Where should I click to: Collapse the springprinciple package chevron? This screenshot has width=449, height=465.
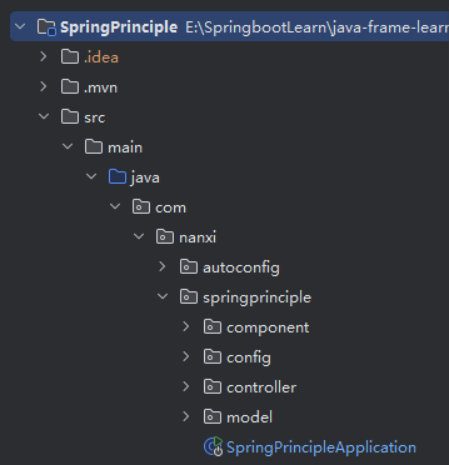click(163, 296)
